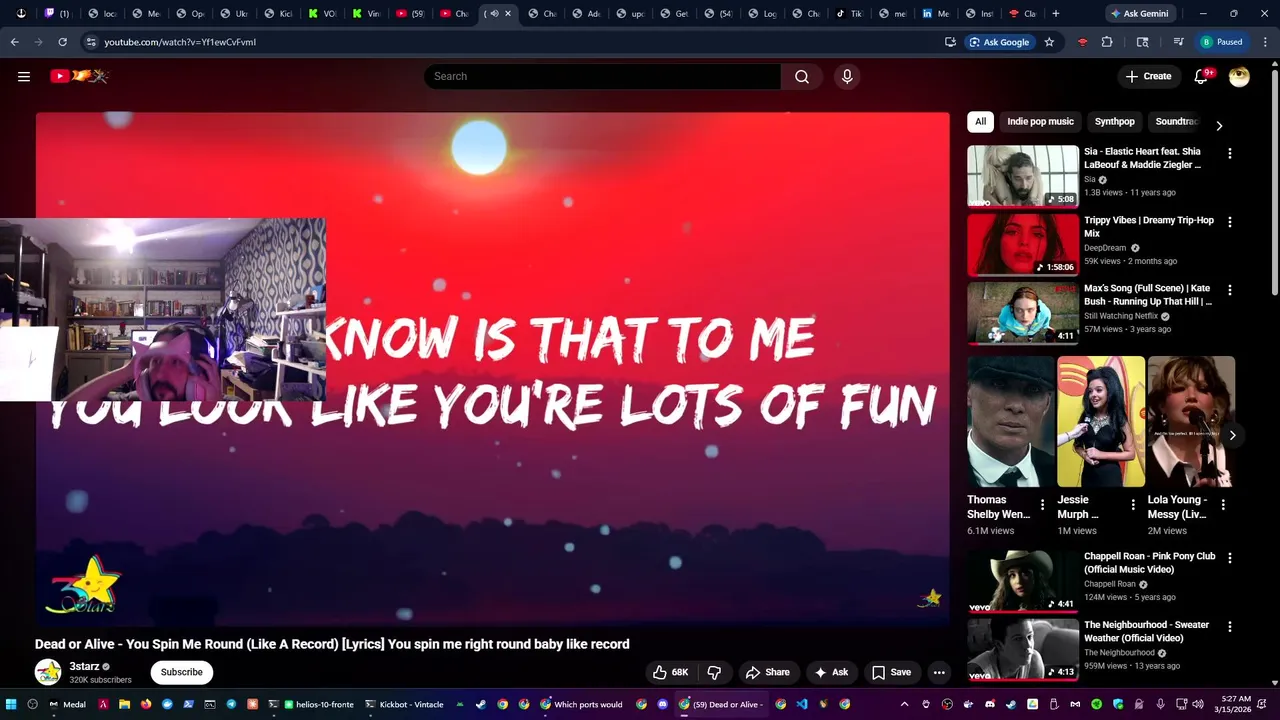Open the Create menu
This screenshot has width=1280, height=720.
[x=1148, y=76]
